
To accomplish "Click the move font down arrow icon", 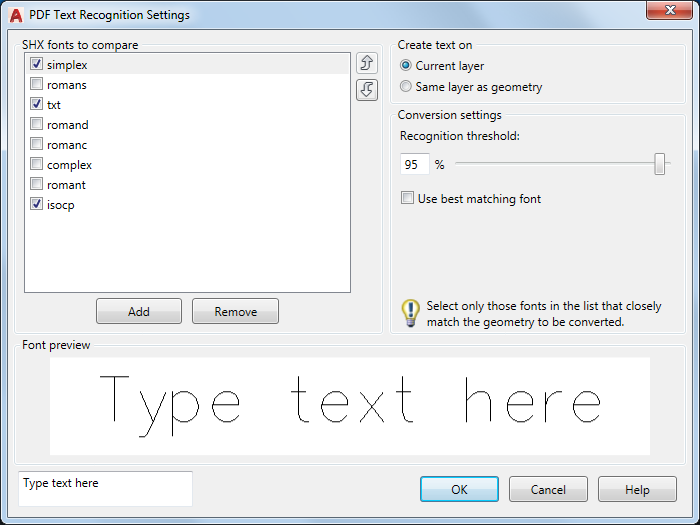I will (366, 90).
